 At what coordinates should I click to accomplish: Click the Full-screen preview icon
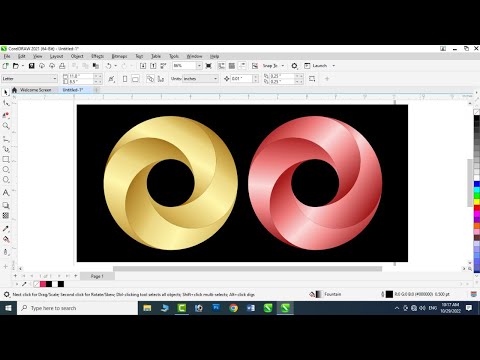[x=209, y=66]
